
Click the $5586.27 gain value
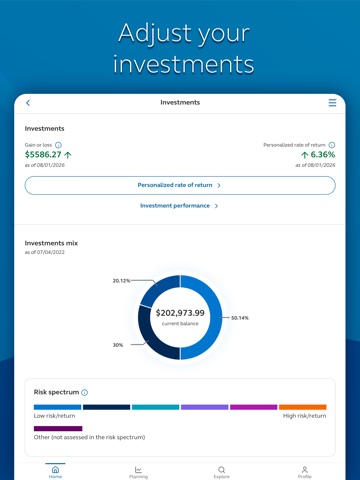43,155
